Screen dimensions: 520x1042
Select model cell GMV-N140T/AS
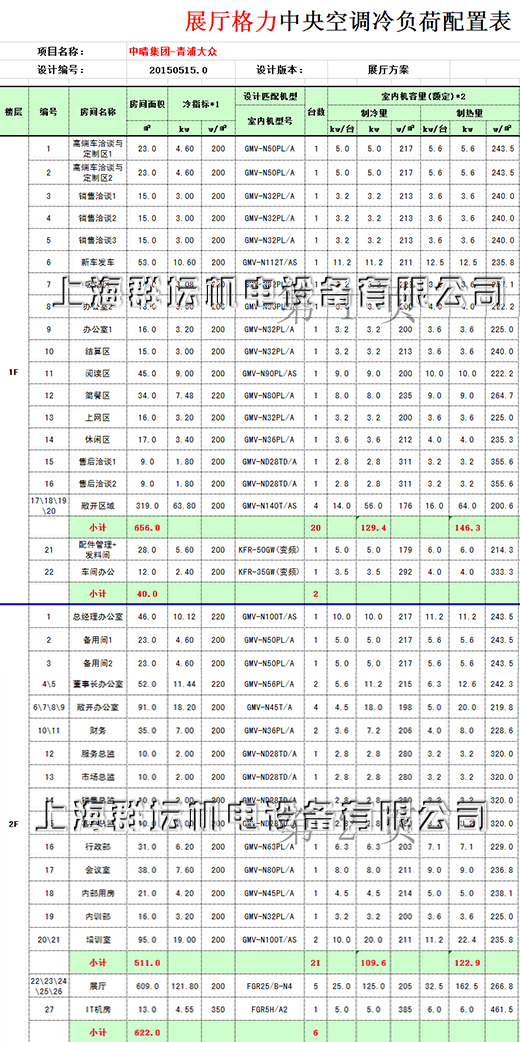tap(270, 505)
